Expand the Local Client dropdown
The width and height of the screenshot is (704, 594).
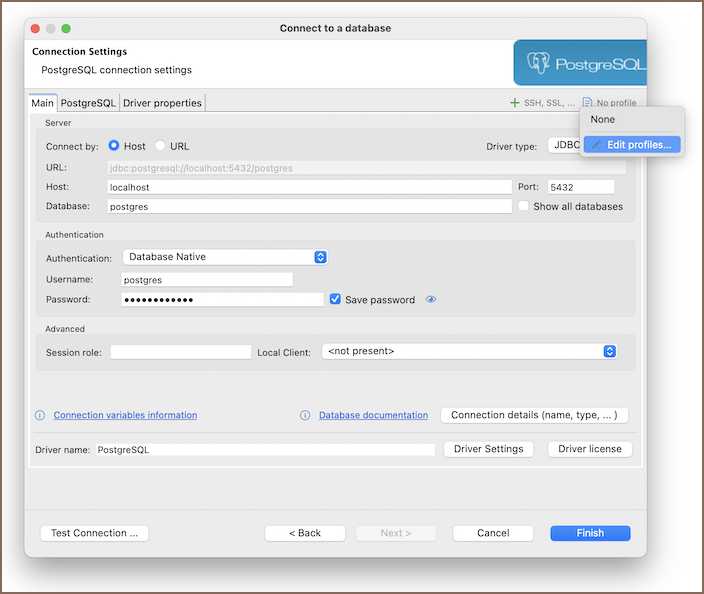click(469, 351)
